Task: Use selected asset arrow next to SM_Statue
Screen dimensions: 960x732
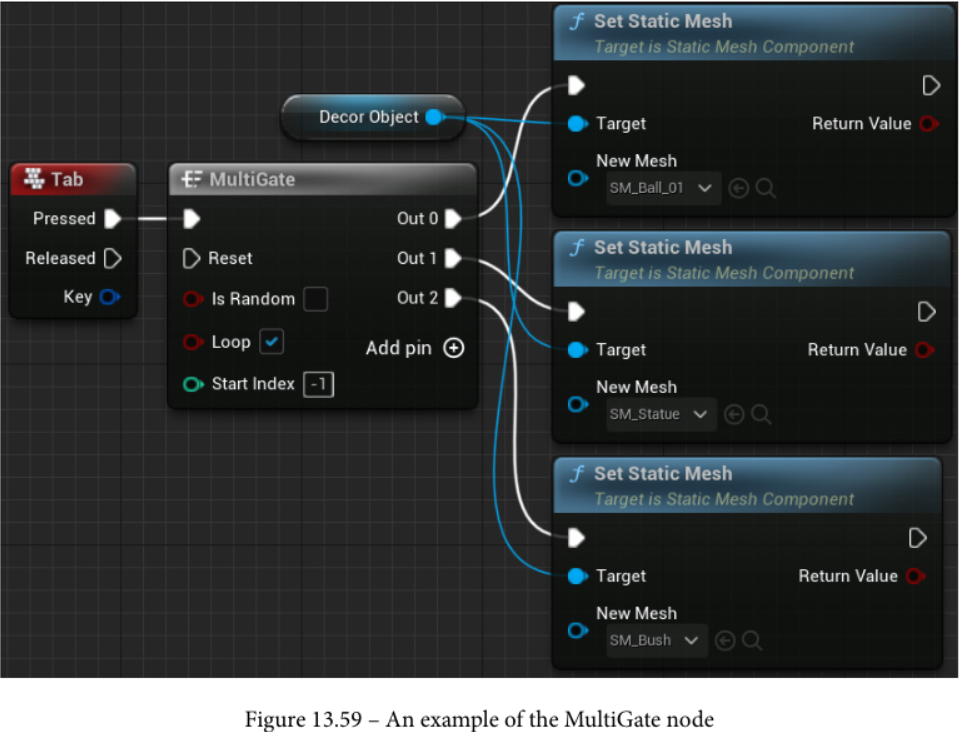Action: pyautogui.click(x=734, y=414)
